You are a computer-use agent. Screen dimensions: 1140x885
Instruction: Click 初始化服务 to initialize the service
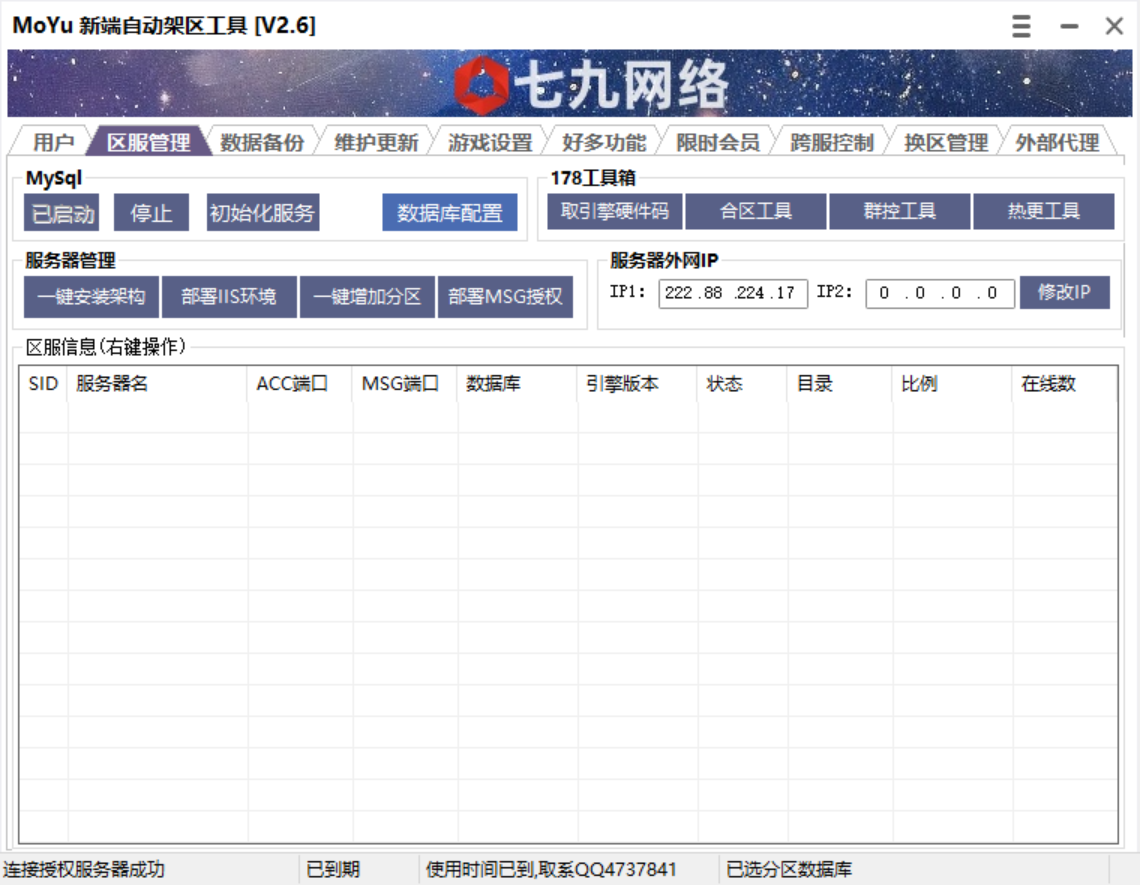coord(262,211)
